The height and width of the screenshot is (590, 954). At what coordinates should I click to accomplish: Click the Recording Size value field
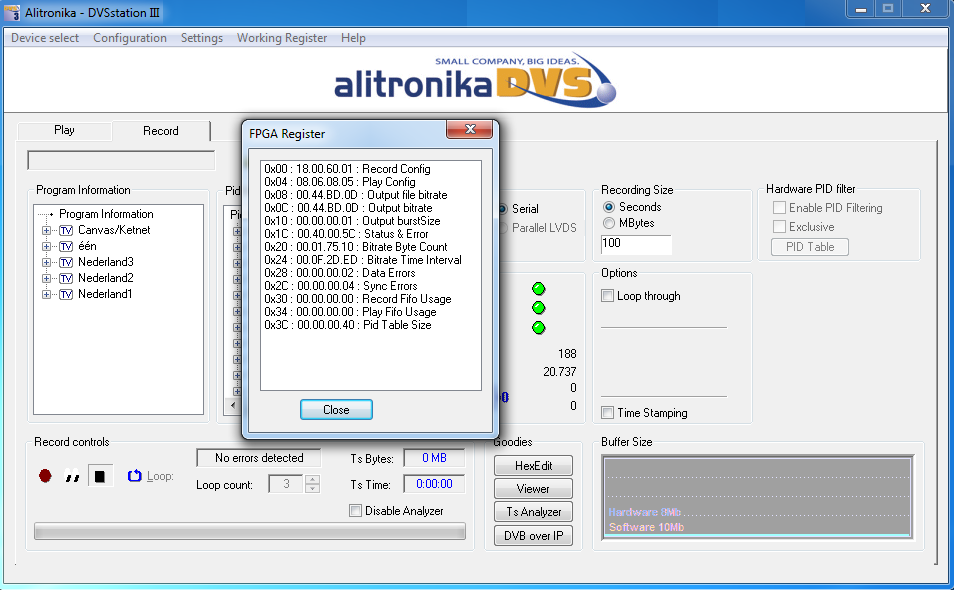tap(636, 245)
